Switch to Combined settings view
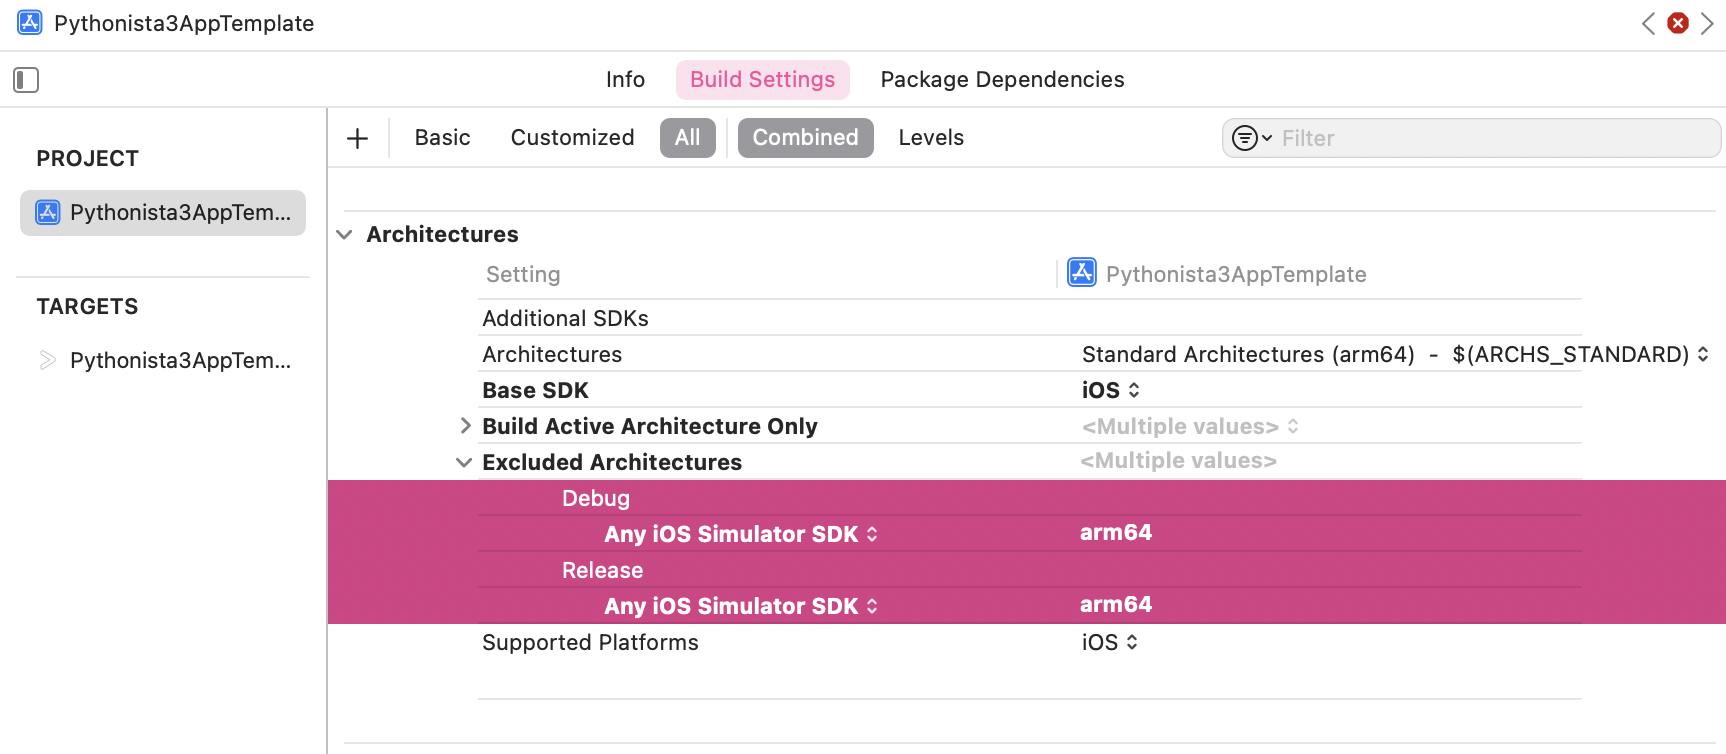1726x754 pixels. tap(805, 138)
